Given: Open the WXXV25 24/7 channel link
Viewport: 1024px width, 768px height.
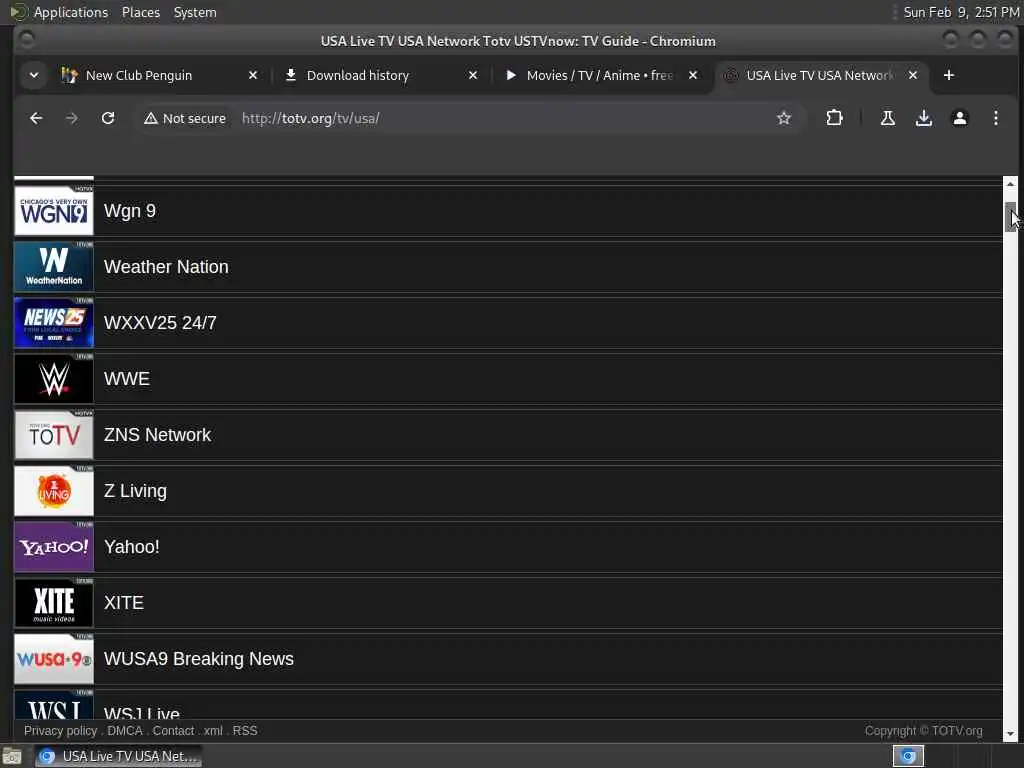Looking at the screenshot, I should (160, 323).
